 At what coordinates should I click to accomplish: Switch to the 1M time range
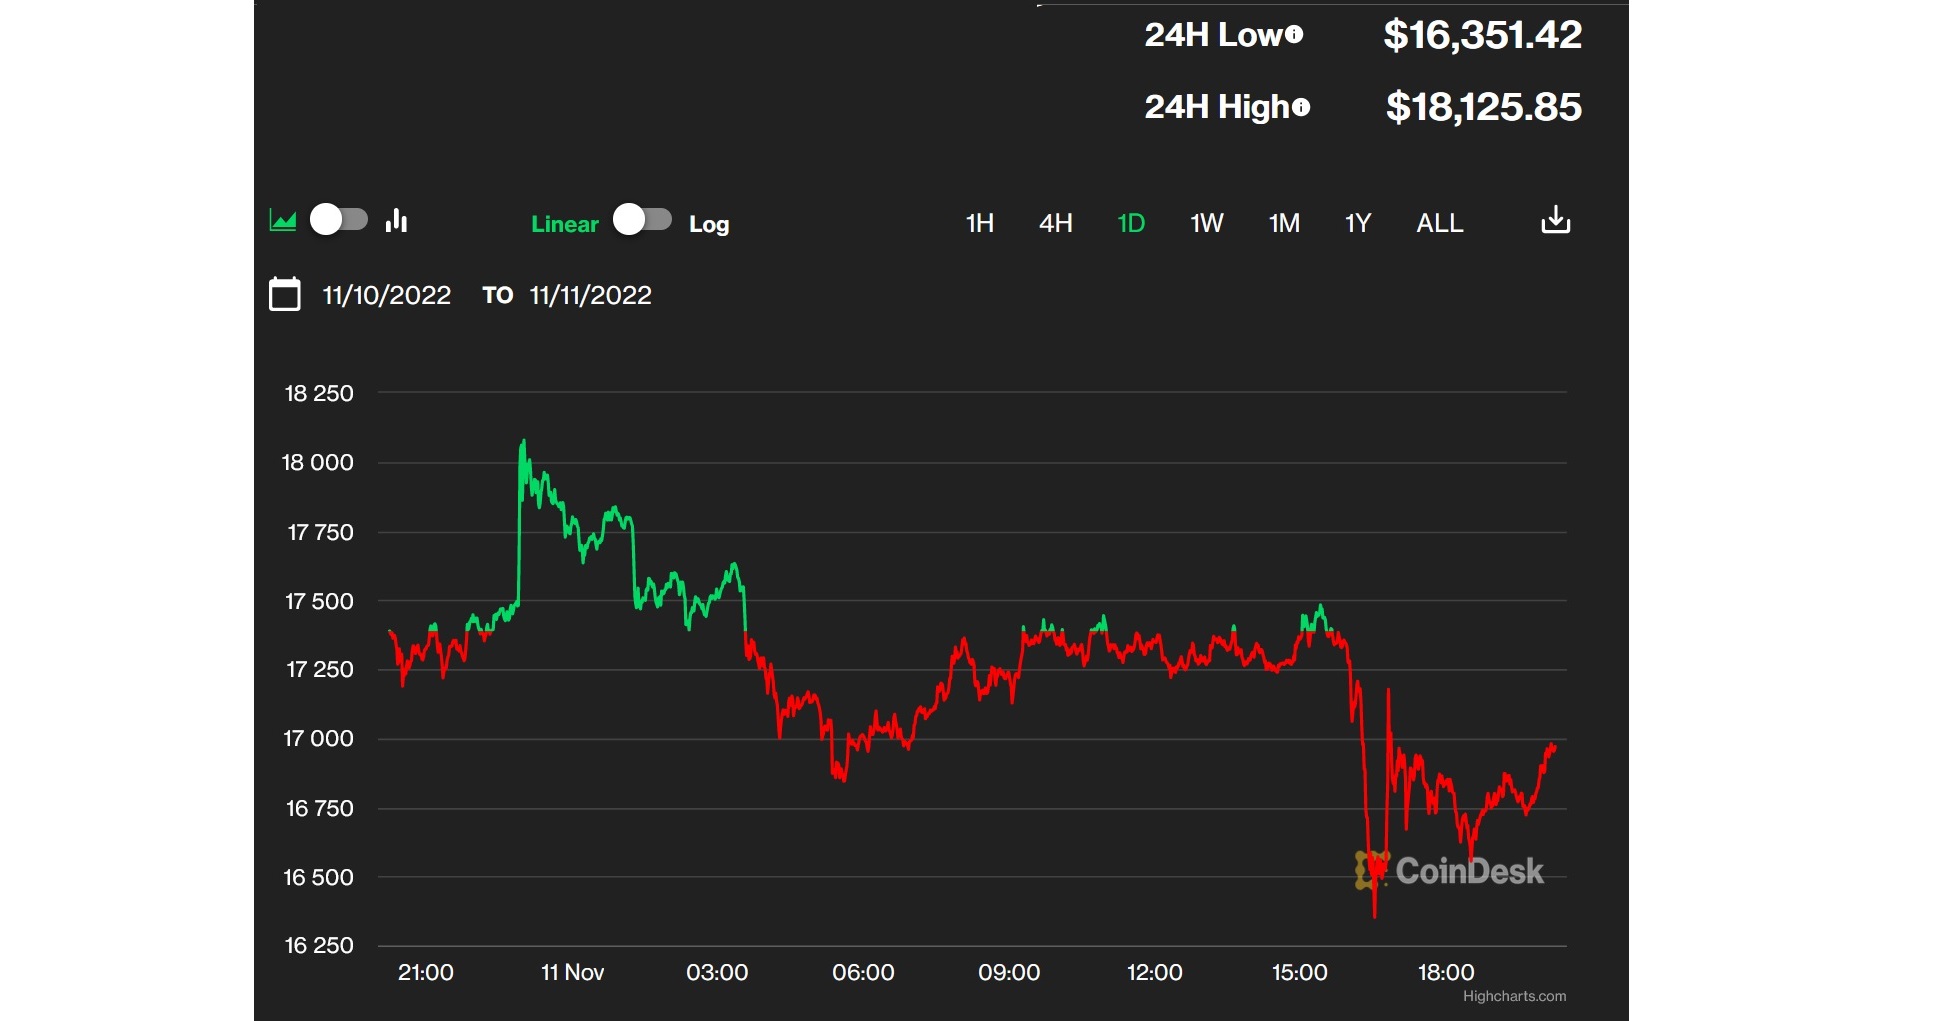click(x=1285, y=223)
